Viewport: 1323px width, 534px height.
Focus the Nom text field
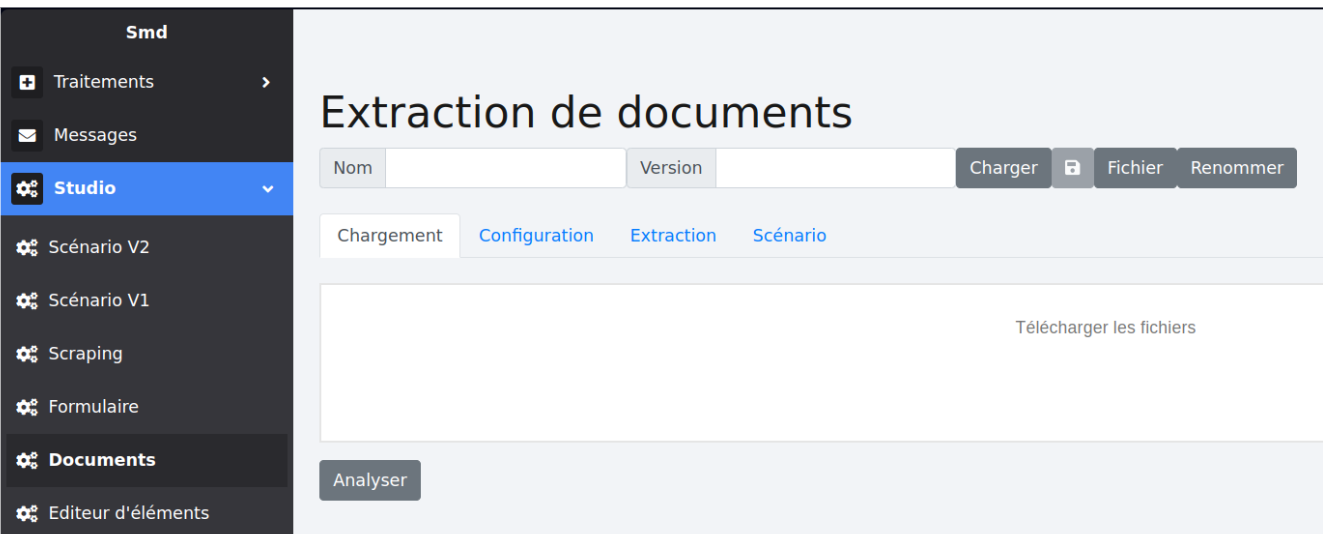(x=505, y=168)
